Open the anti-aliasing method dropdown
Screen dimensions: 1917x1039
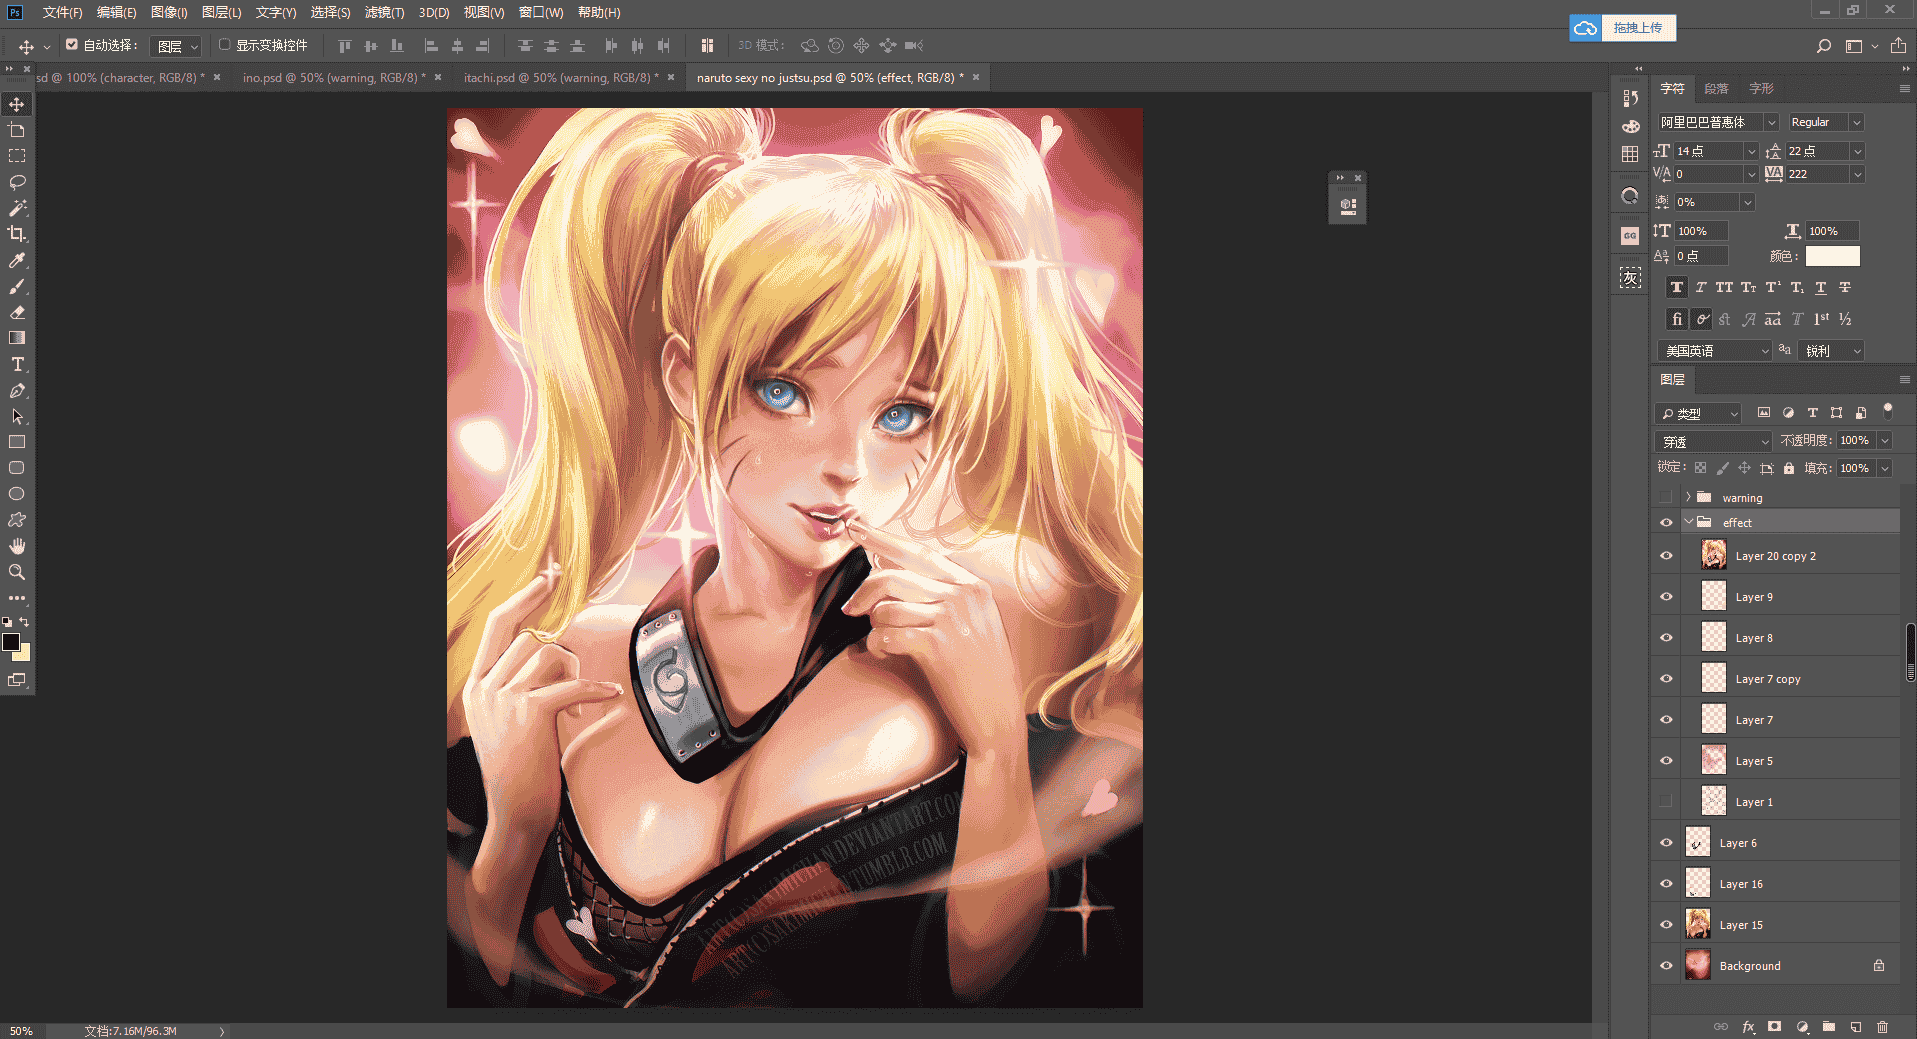[1831, 351]
